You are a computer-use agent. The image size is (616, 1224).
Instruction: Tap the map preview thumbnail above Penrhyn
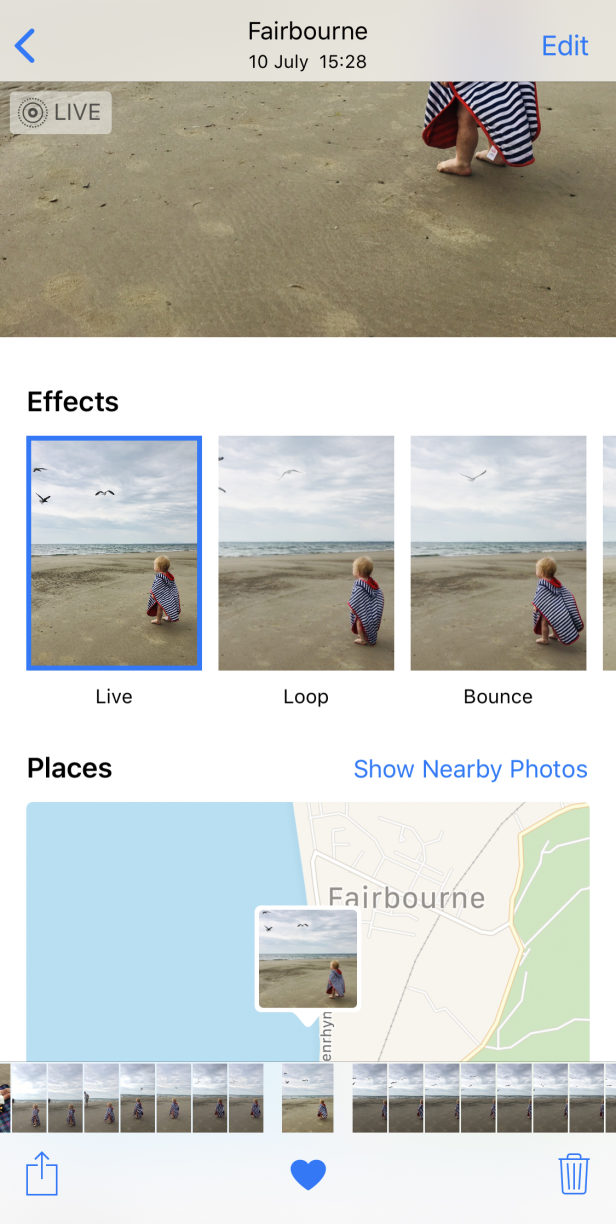306,958
